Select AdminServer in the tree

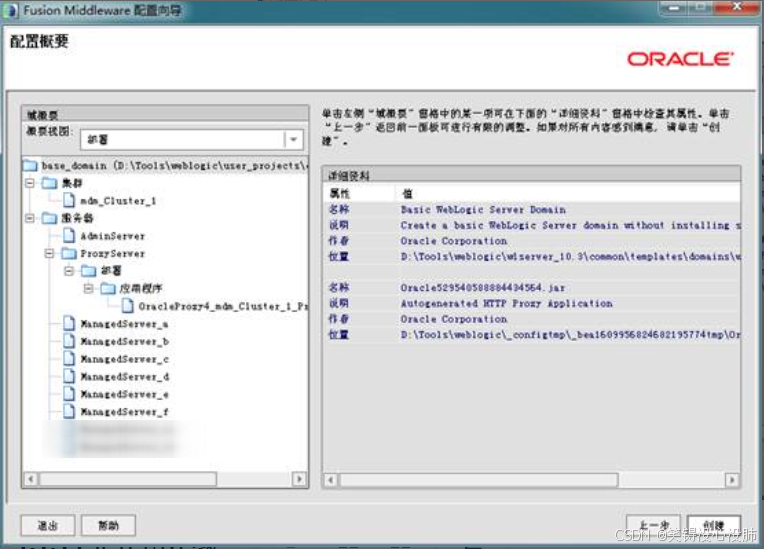pyautogui.click(x=113, y=236)
